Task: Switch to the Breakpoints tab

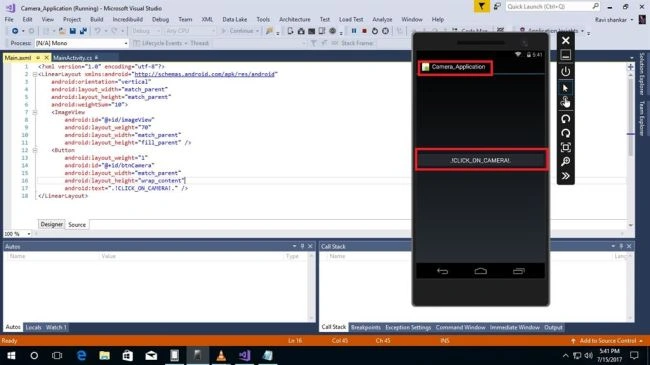Action: (x=366, y=327)
